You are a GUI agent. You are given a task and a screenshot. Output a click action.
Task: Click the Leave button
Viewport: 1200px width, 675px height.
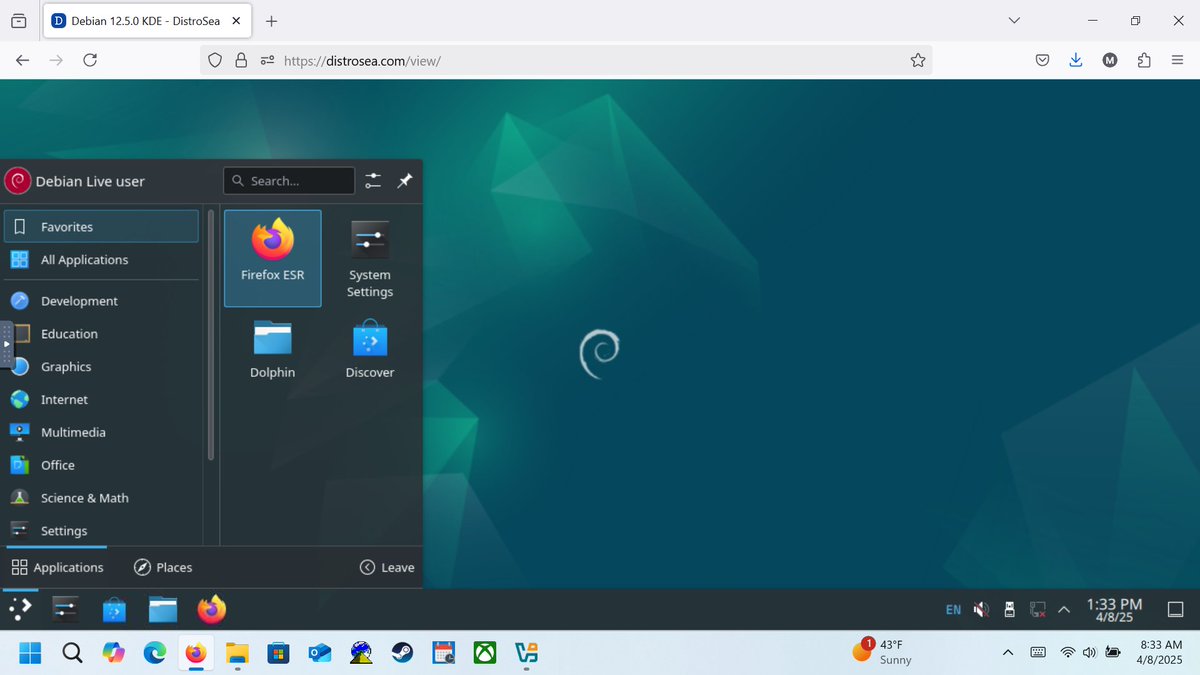[x=387, y=567]
